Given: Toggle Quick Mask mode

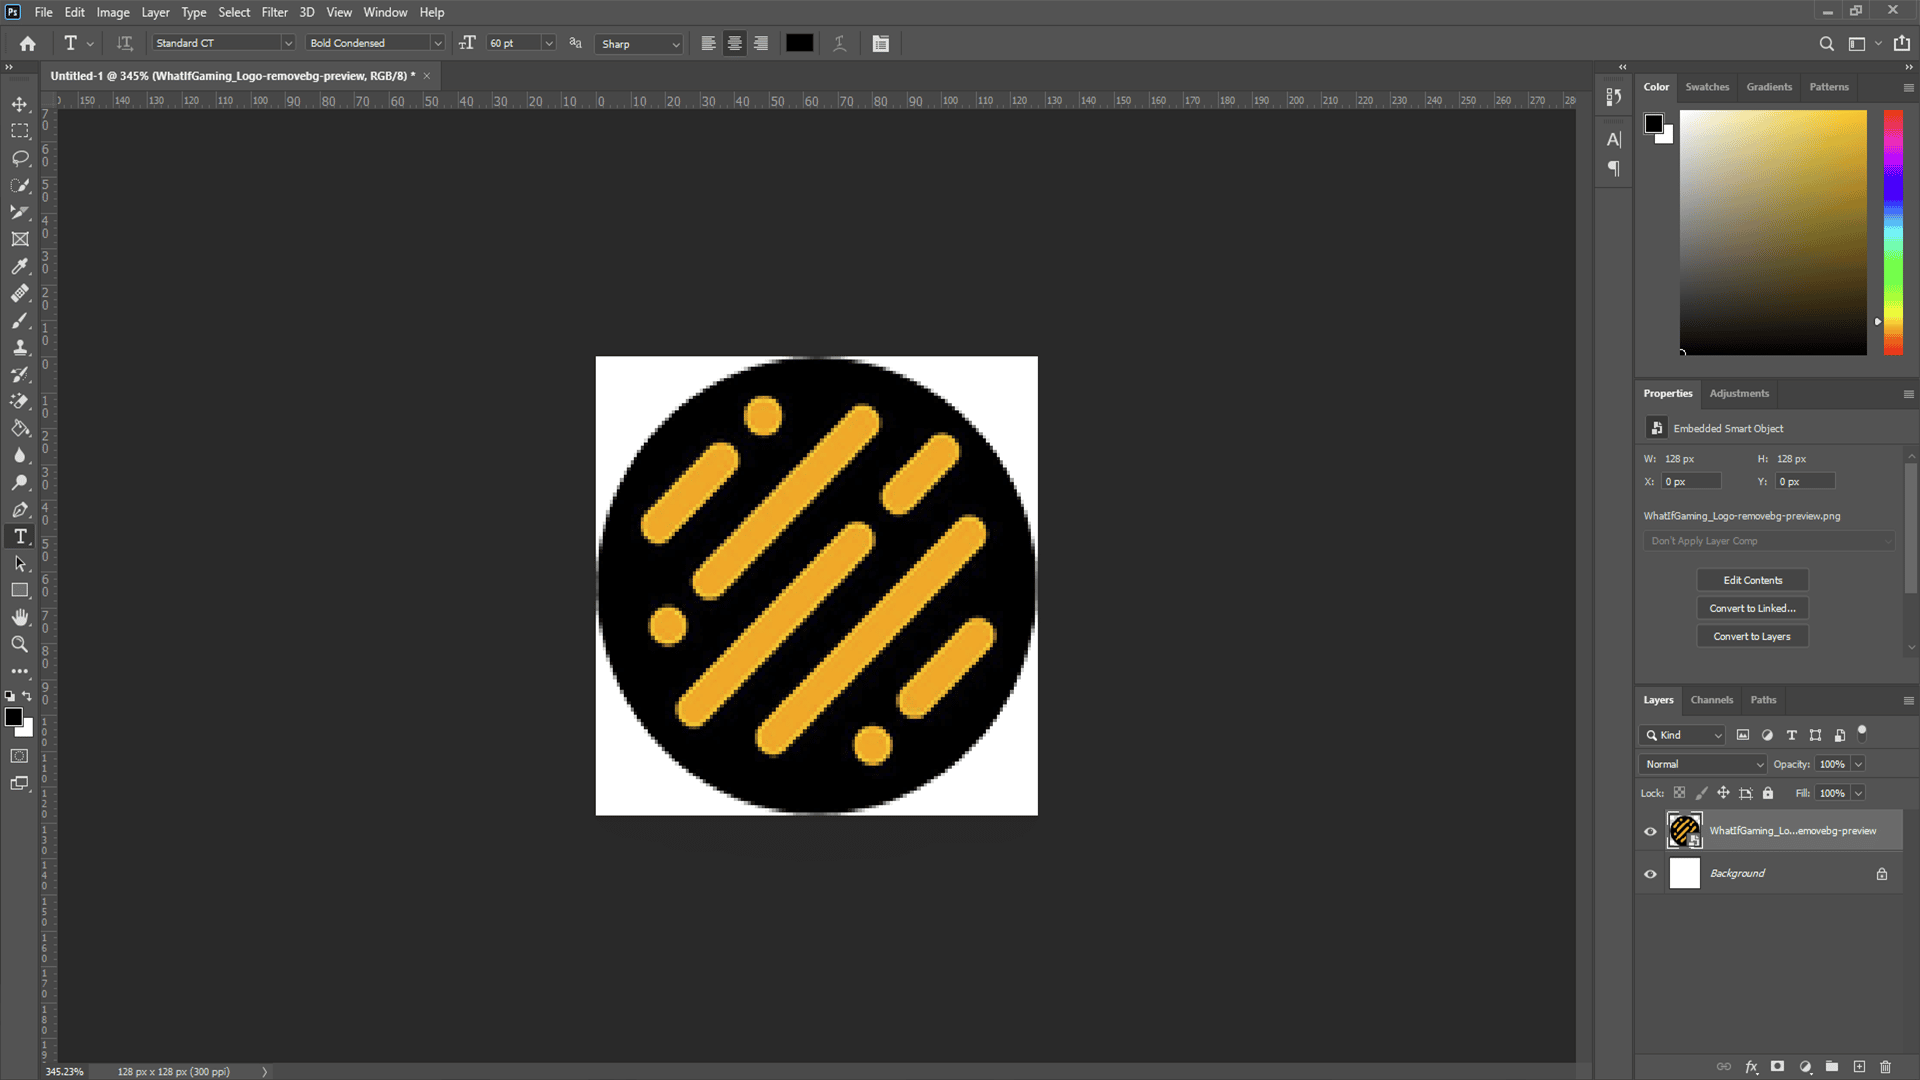Looking at the screenshot, I should point(20,756).
